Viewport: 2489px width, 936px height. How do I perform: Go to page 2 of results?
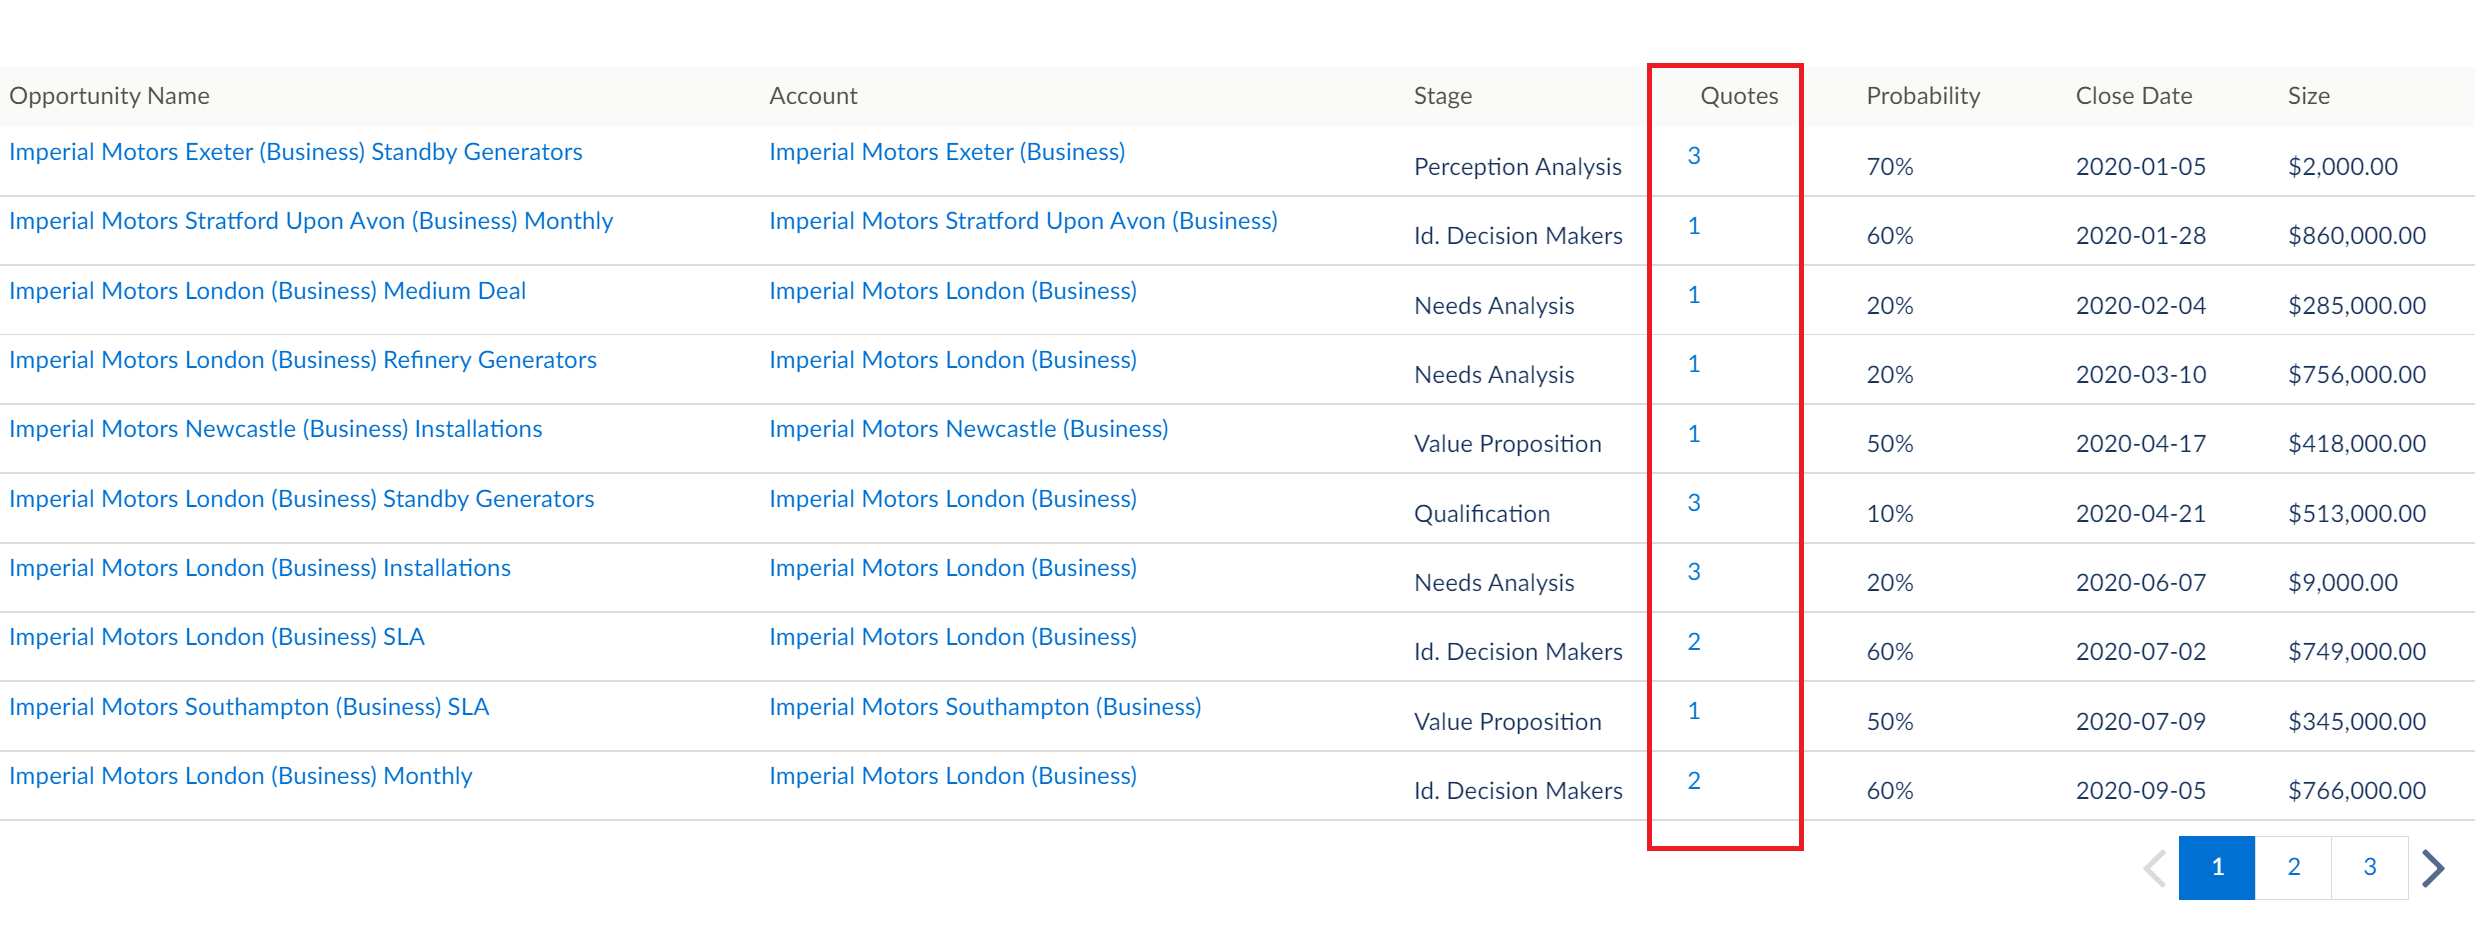(x=2293, y=868)
